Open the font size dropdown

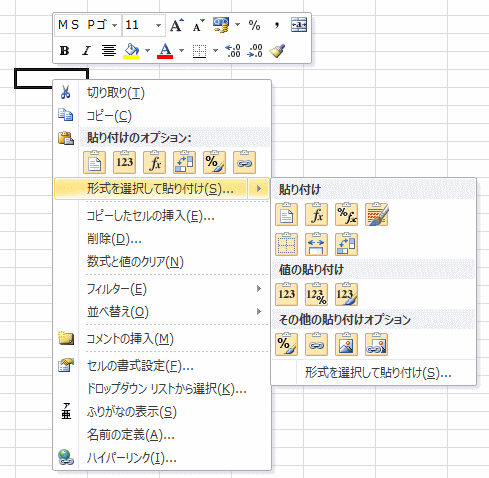point(159,25)
